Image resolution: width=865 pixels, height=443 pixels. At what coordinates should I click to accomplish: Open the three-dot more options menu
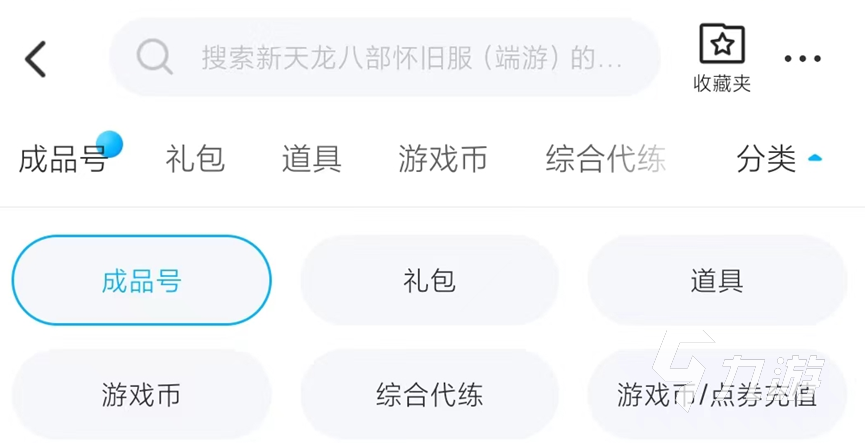coord(802,59)
